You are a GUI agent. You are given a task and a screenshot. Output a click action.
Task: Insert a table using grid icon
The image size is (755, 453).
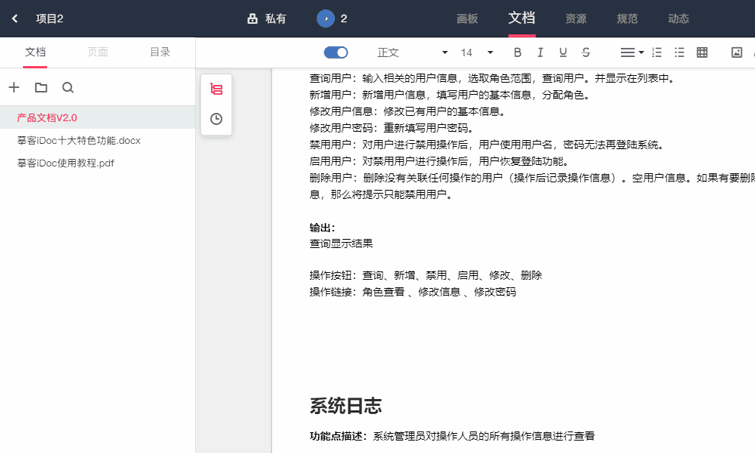tap(702, 52)
